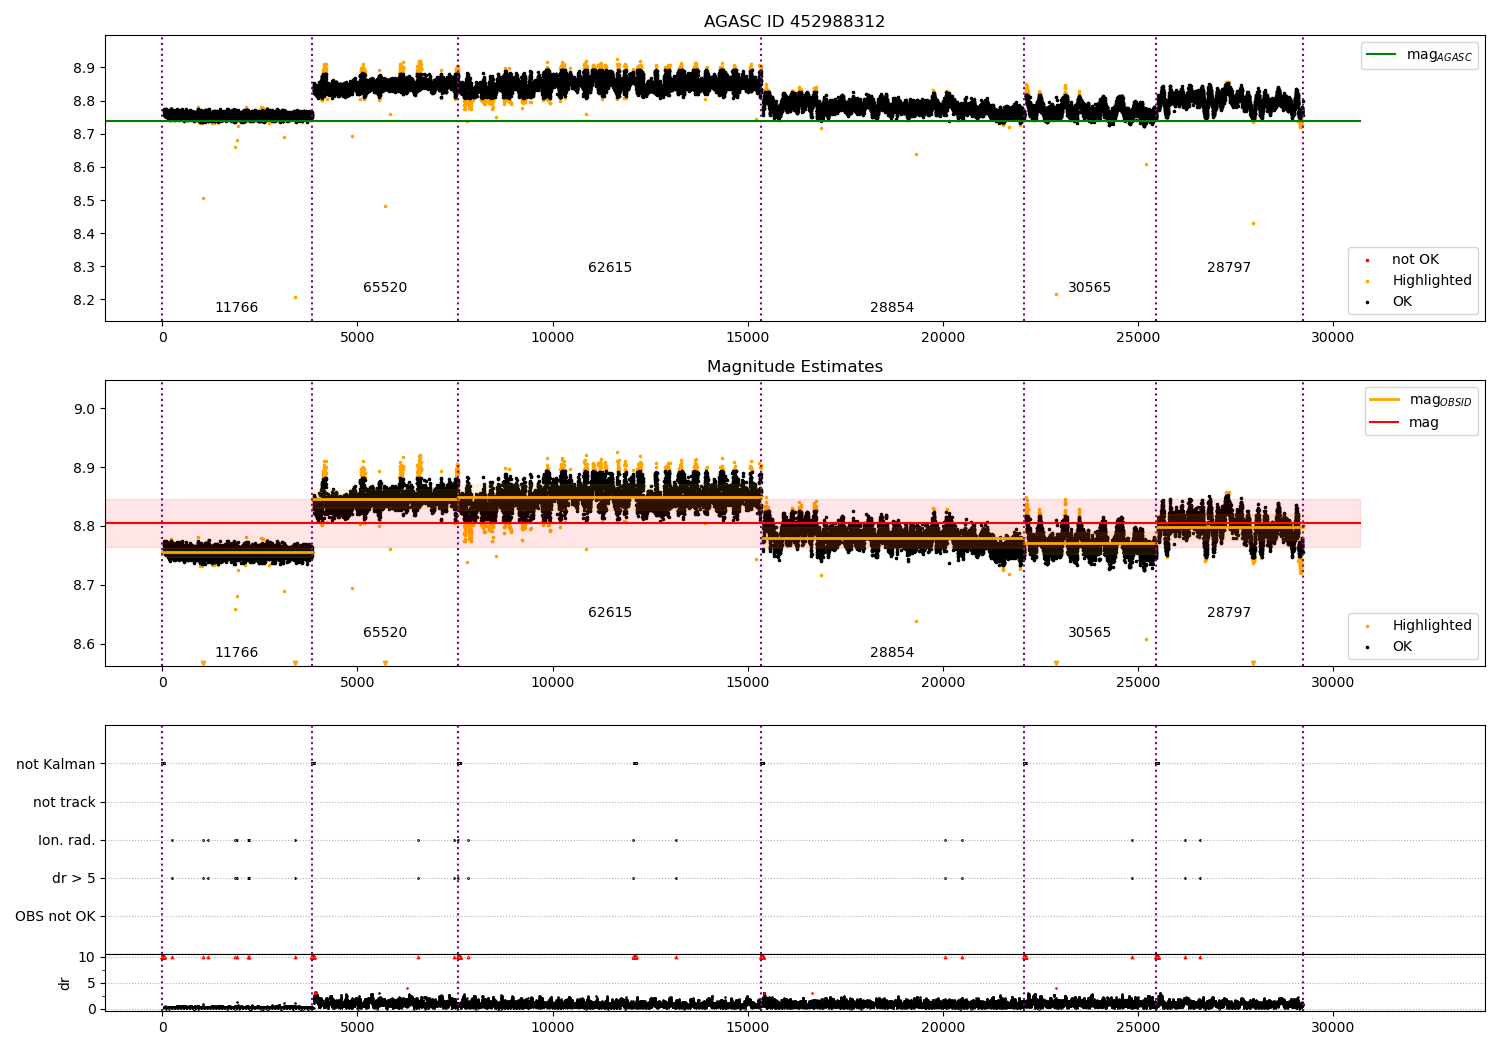Click the plot title "AGASC ID 452988312"
Viewport: 1500px width, 1050px height.
coord(794,22)
